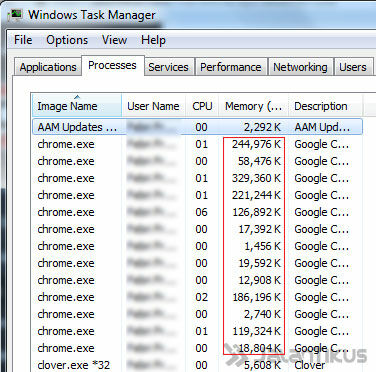This screenshot has height=372, width=376.
Task: Select the Processes tab
Action: coord(112,65)
